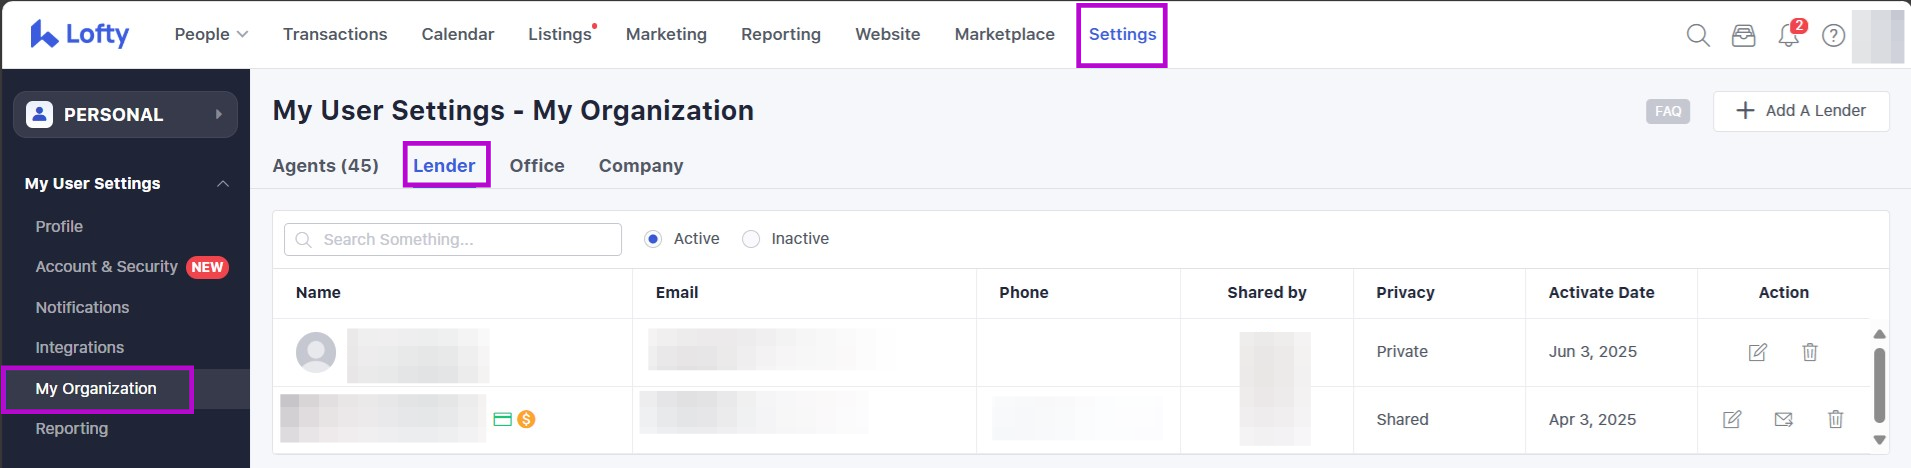Send email to the Shared lender row
1911x468 pixels.
1783,420
